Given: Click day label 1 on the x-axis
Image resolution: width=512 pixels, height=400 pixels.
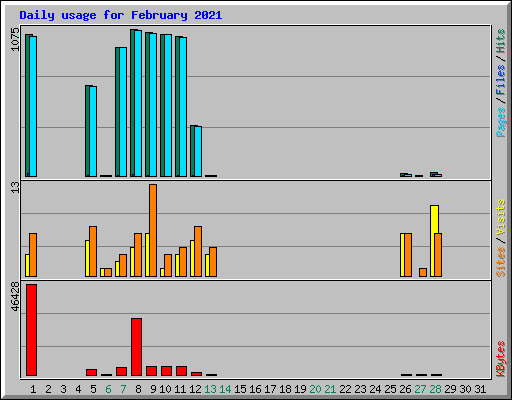Looking at the screenshot, I should [x=33, y=389].
